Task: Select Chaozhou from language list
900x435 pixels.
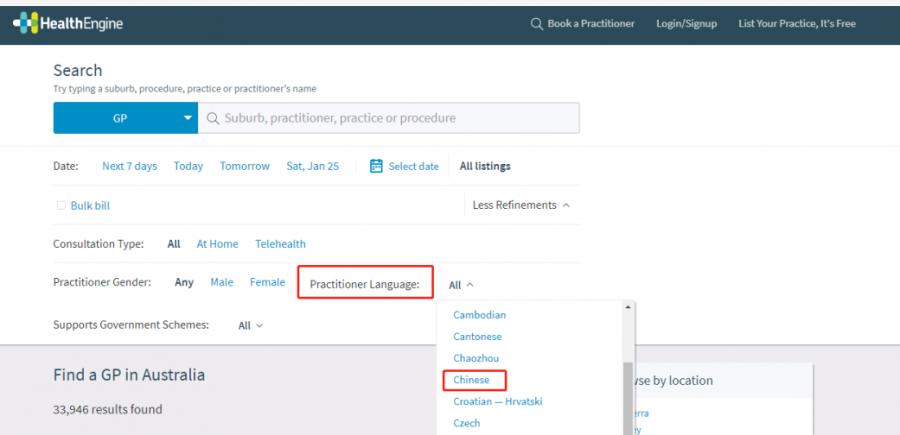Action: tap(476, 359)
